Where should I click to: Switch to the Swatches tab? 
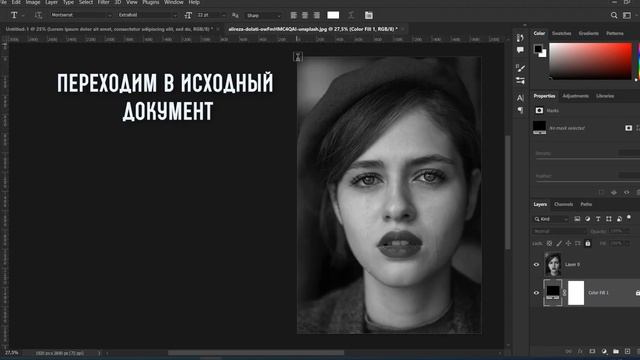[x=562, y=33]
